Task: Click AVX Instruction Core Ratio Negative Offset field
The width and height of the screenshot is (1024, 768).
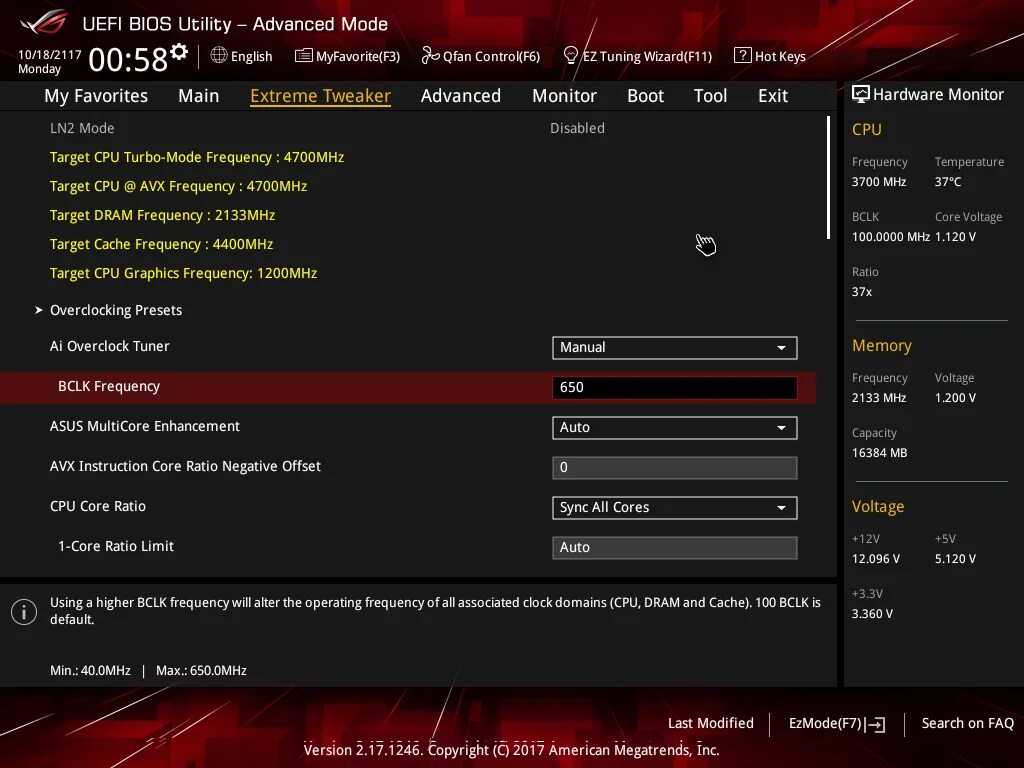Action: 675,468
